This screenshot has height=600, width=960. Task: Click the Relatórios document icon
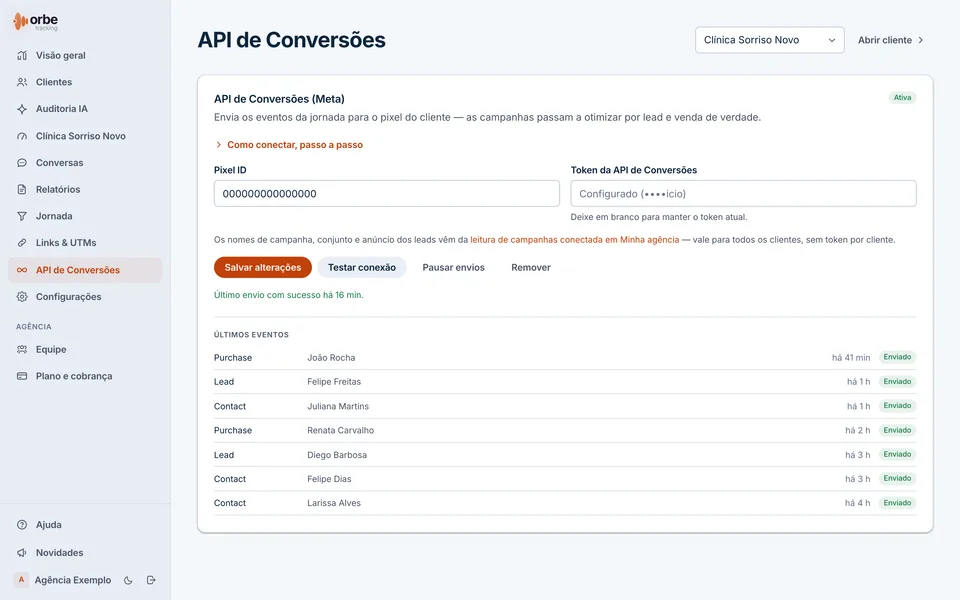point(22,189)
